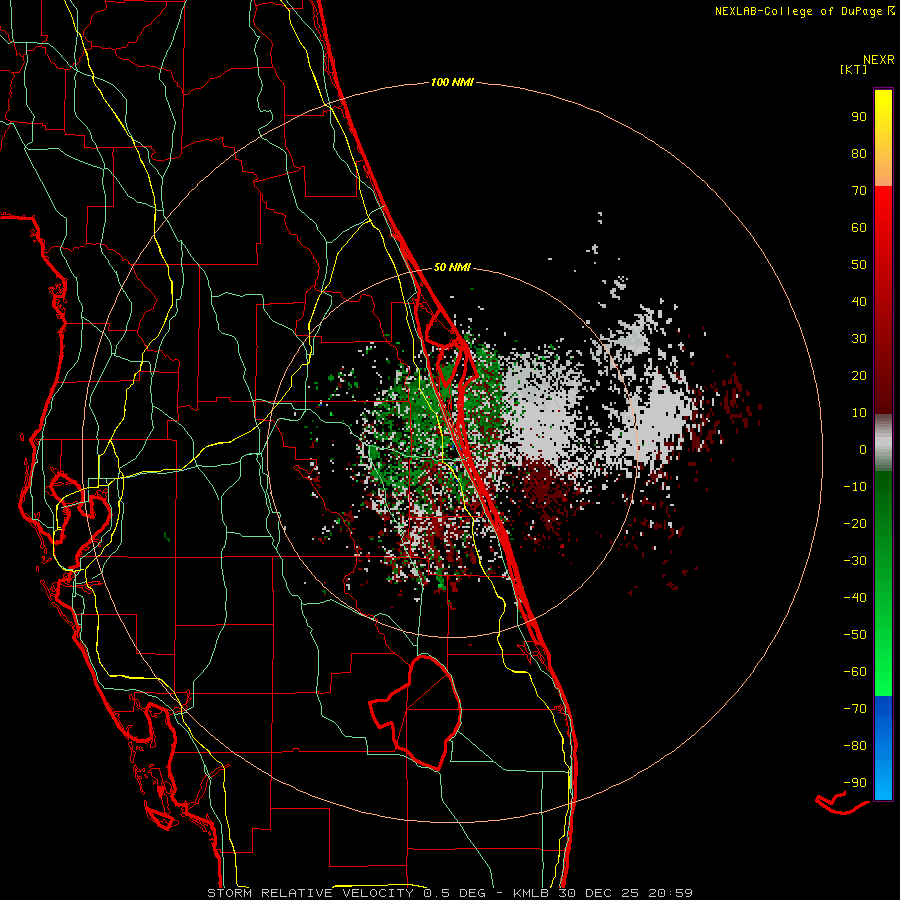The width and height of the screenshot is (900, 900).
Task: Click the 100 NMI range ring label
Action: 452,83
